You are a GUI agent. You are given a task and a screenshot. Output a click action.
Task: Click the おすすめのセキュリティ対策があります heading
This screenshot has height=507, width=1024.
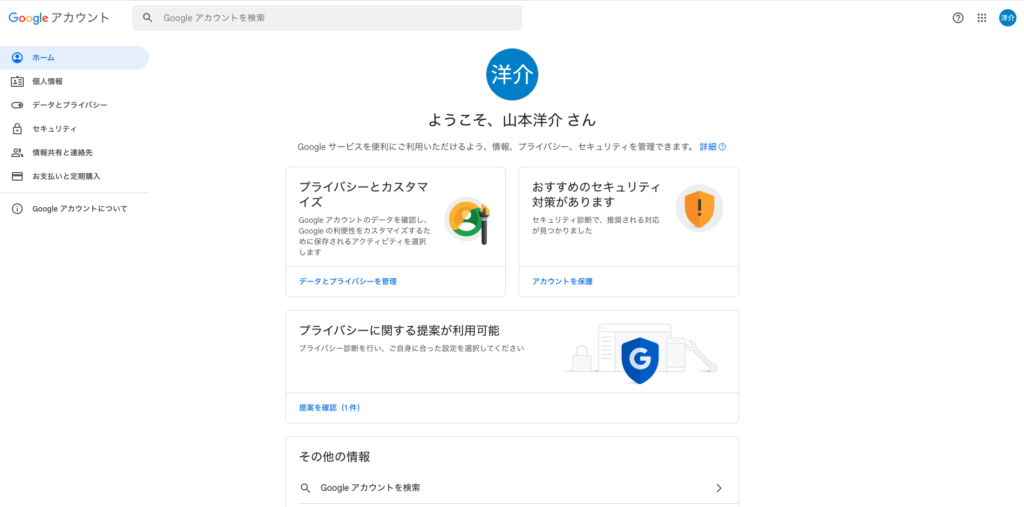596,194
